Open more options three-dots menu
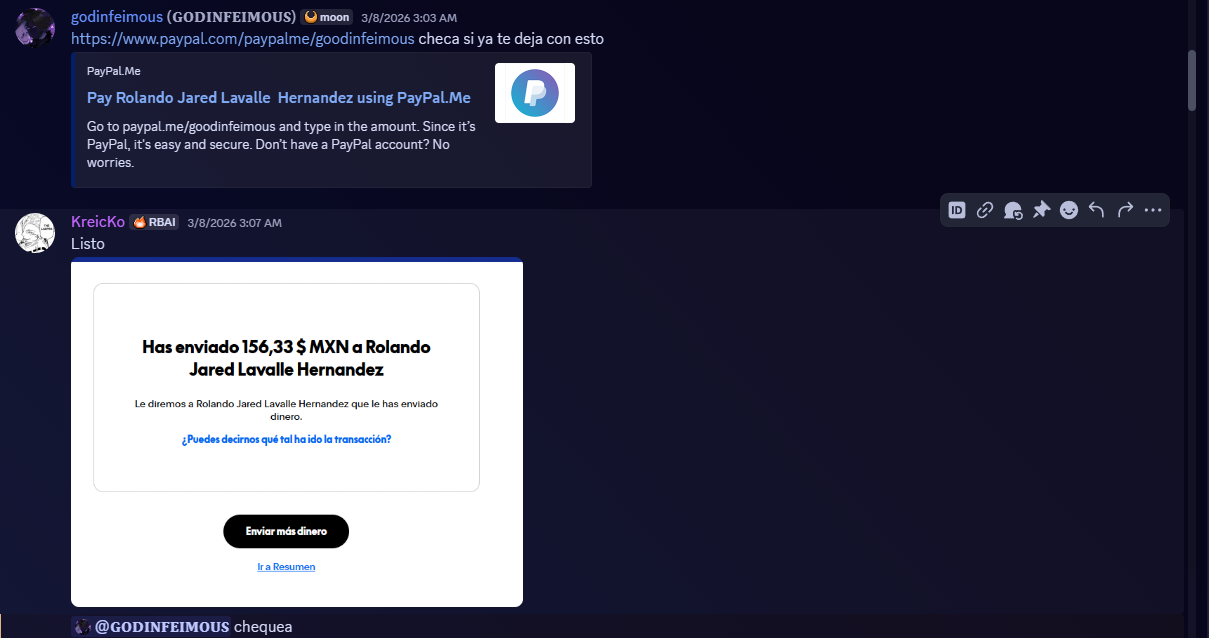Viewport: 1209px width, 638px height. (x=1153, y=210)
